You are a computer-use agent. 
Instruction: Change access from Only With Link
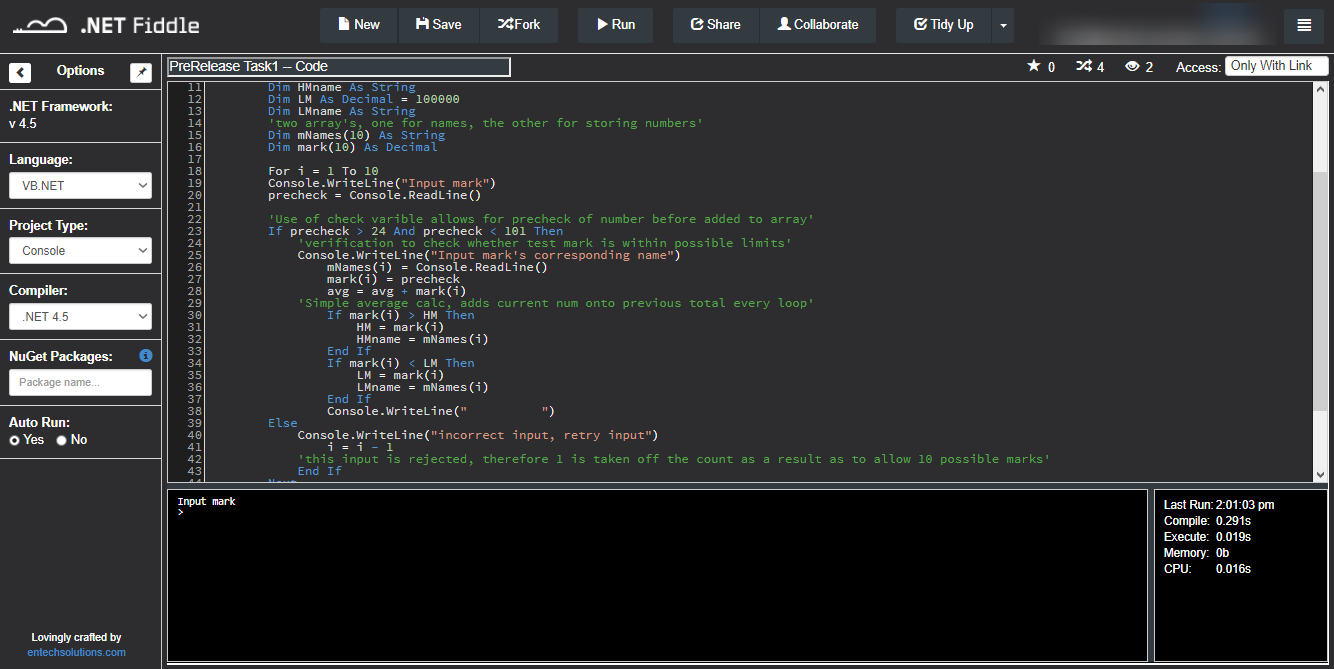tap(1276, 65)
